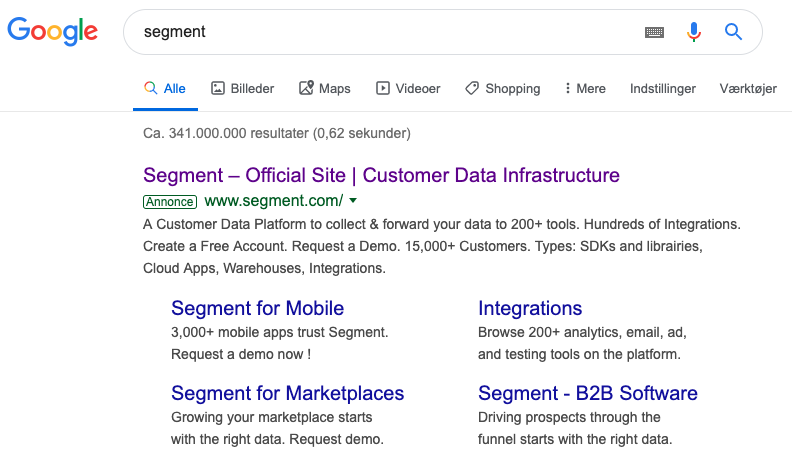Open the Segment Official Site ad link

click(x=381, y=175)
